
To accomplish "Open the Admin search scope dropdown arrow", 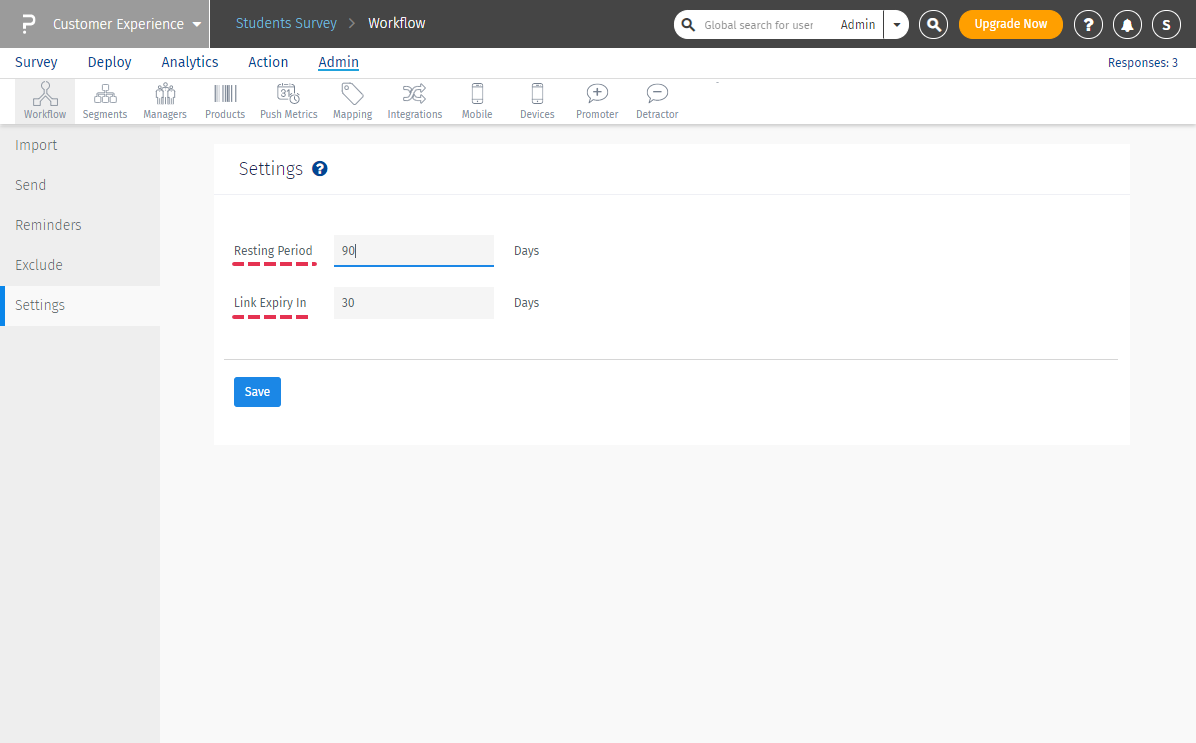I will [896, 25].
